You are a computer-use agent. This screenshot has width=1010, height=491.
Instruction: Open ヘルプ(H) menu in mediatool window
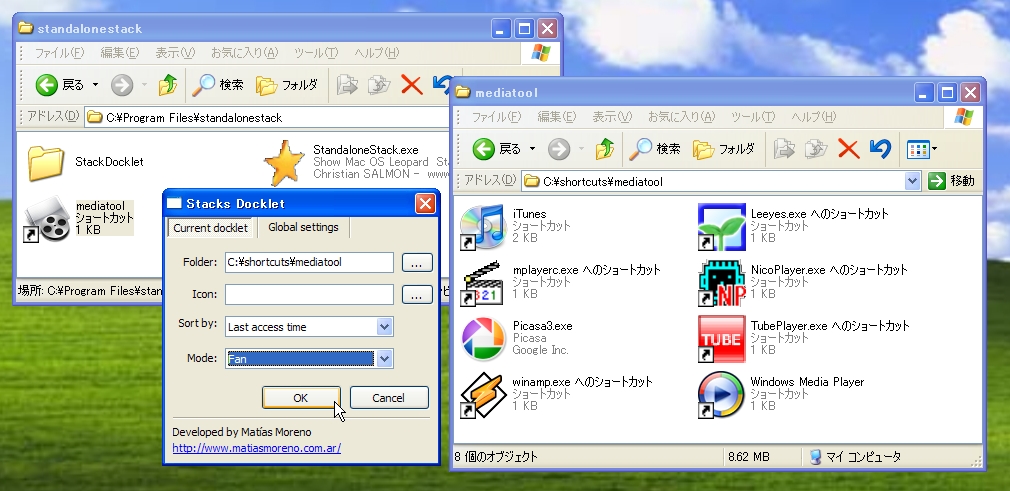pyautogui.click(x=814, y=117)
